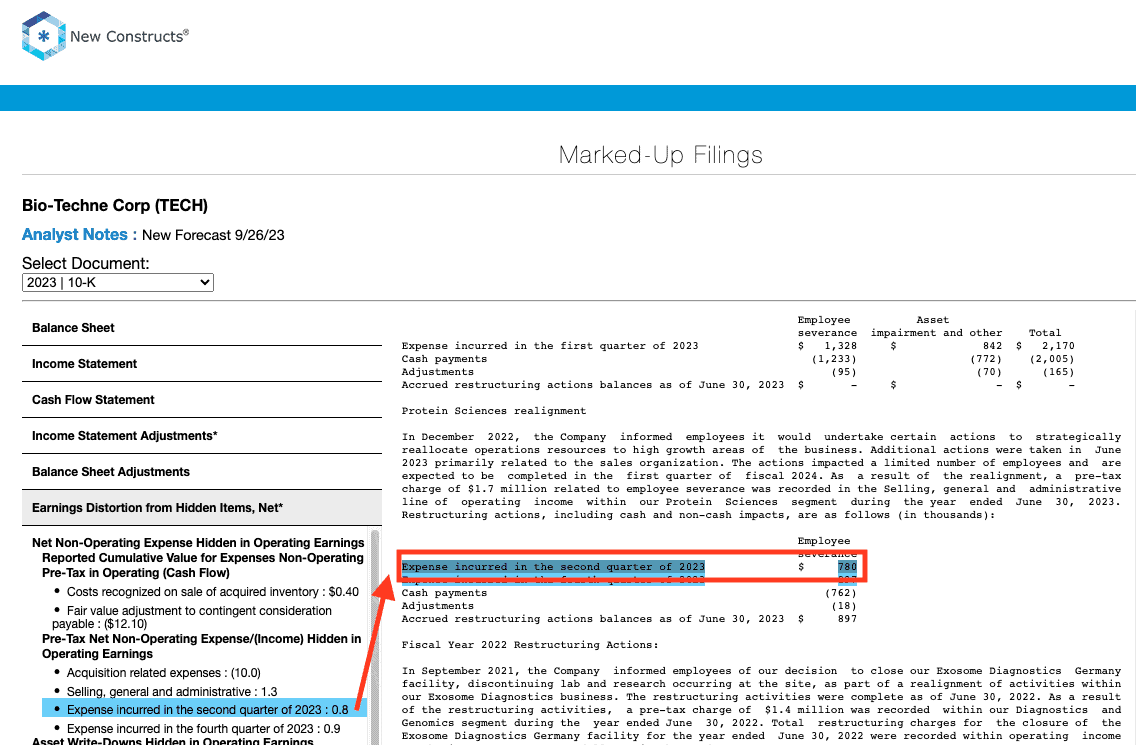Click 'Reported Cumulative Value for Expenses Non-Operating' heading

203,565
